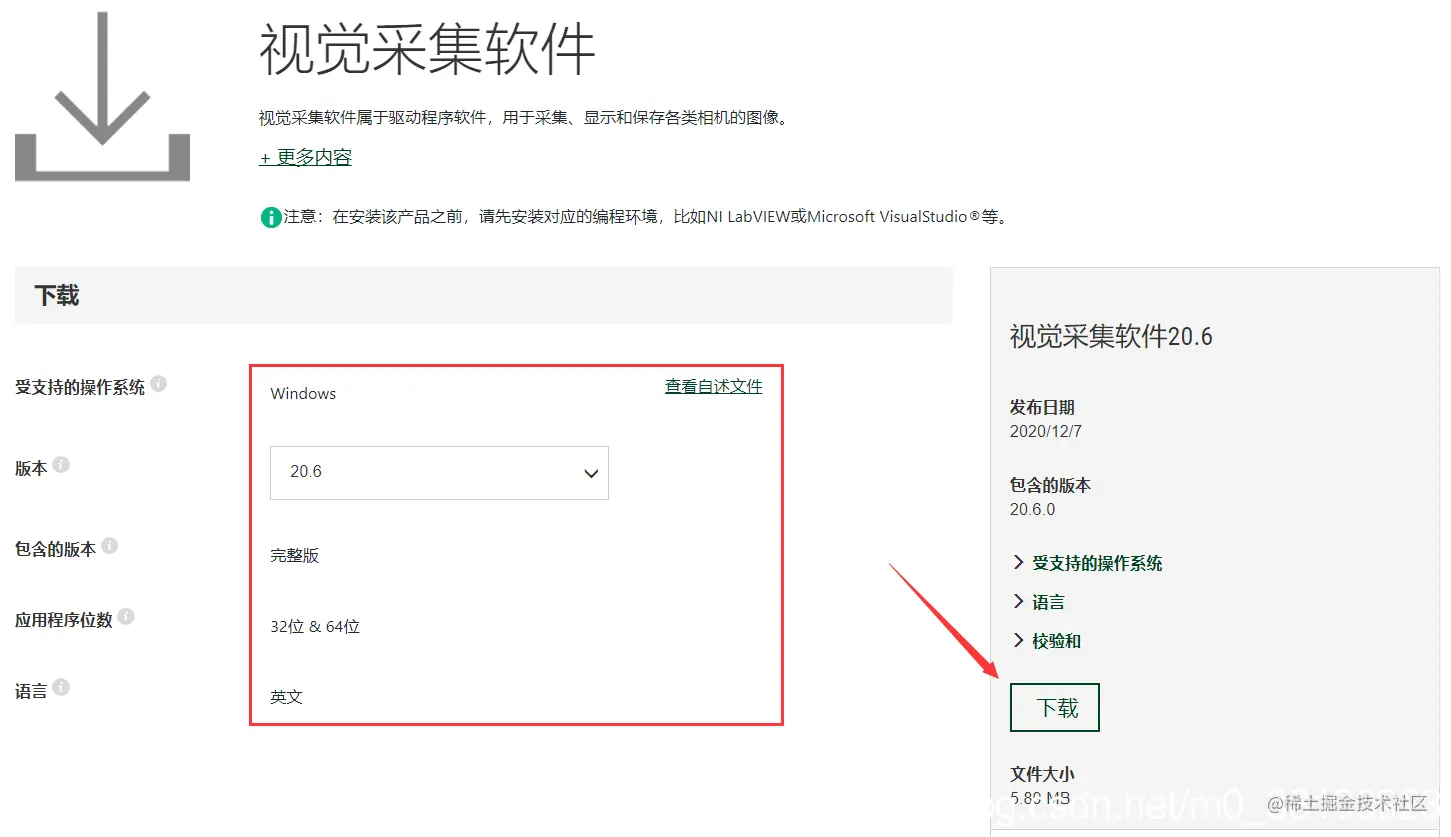The image size is (1451, 837).
Task: Click the 下载 section header
Action: 483,296
